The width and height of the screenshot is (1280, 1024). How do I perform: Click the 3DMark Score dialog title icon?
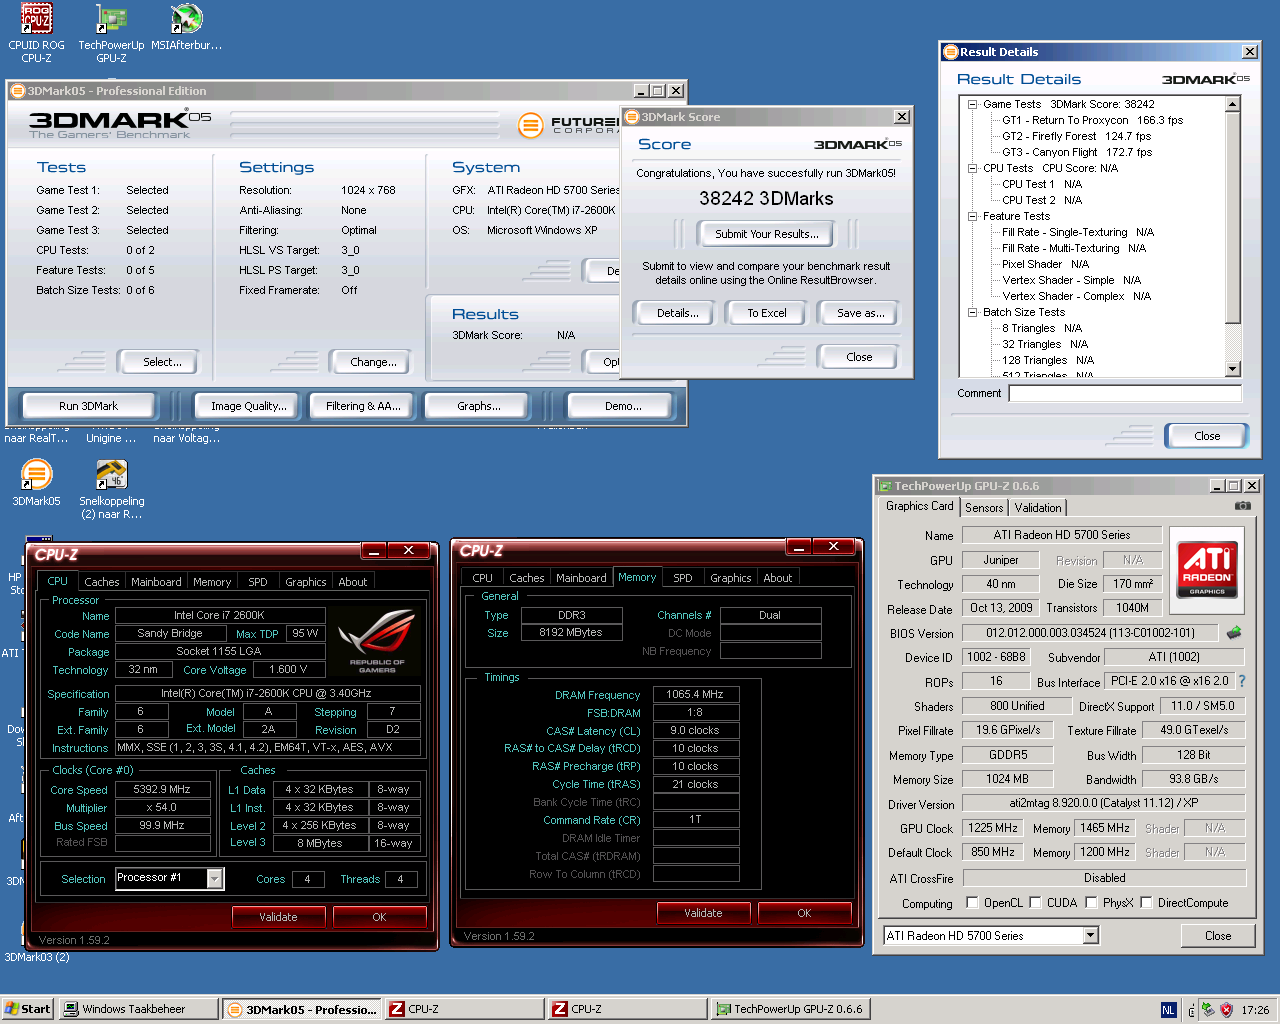[632, 117]
